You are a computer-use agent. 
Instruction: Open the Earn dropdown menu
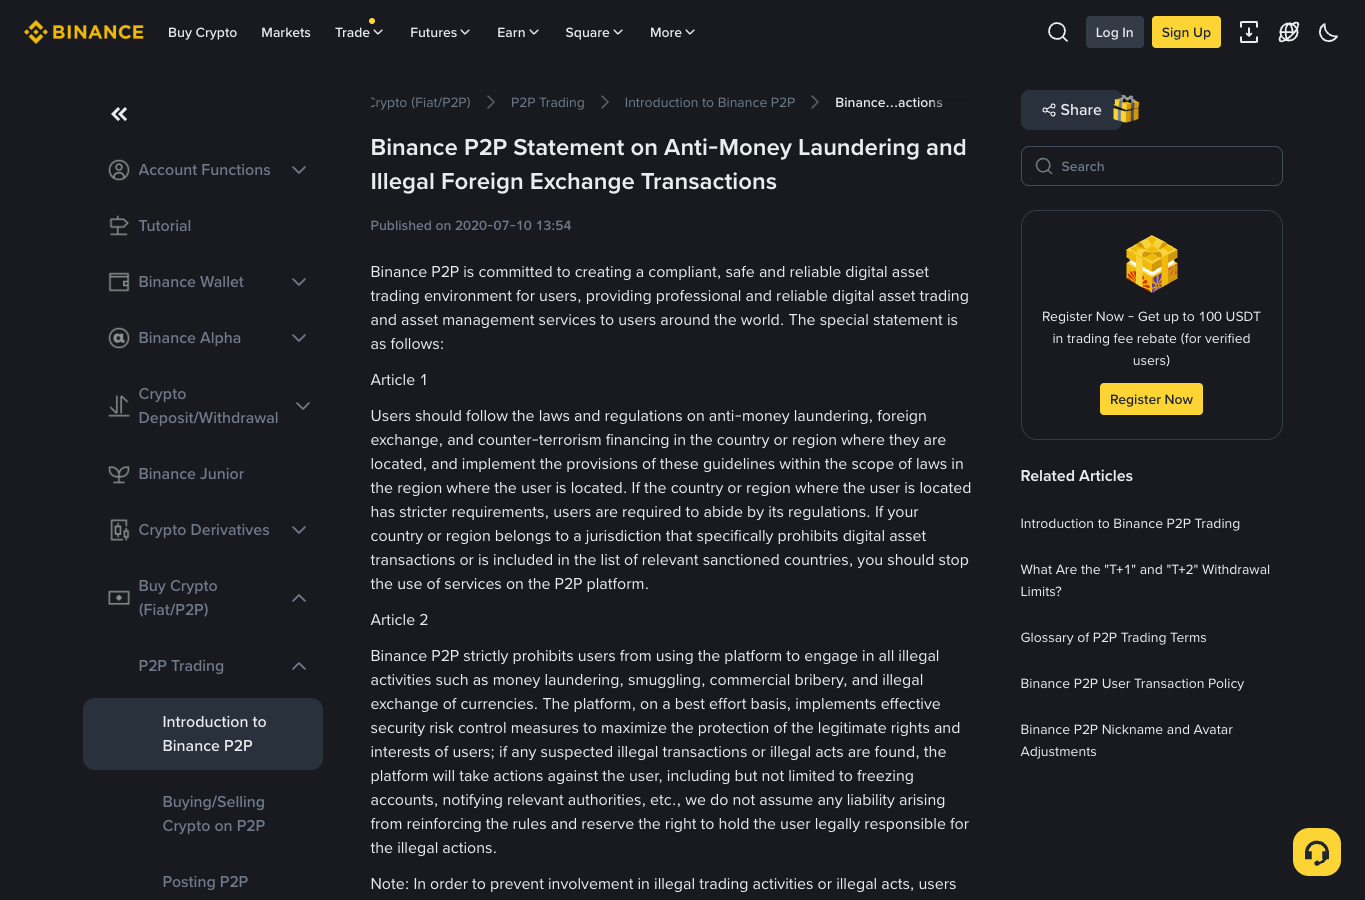[x=518, y=32]
